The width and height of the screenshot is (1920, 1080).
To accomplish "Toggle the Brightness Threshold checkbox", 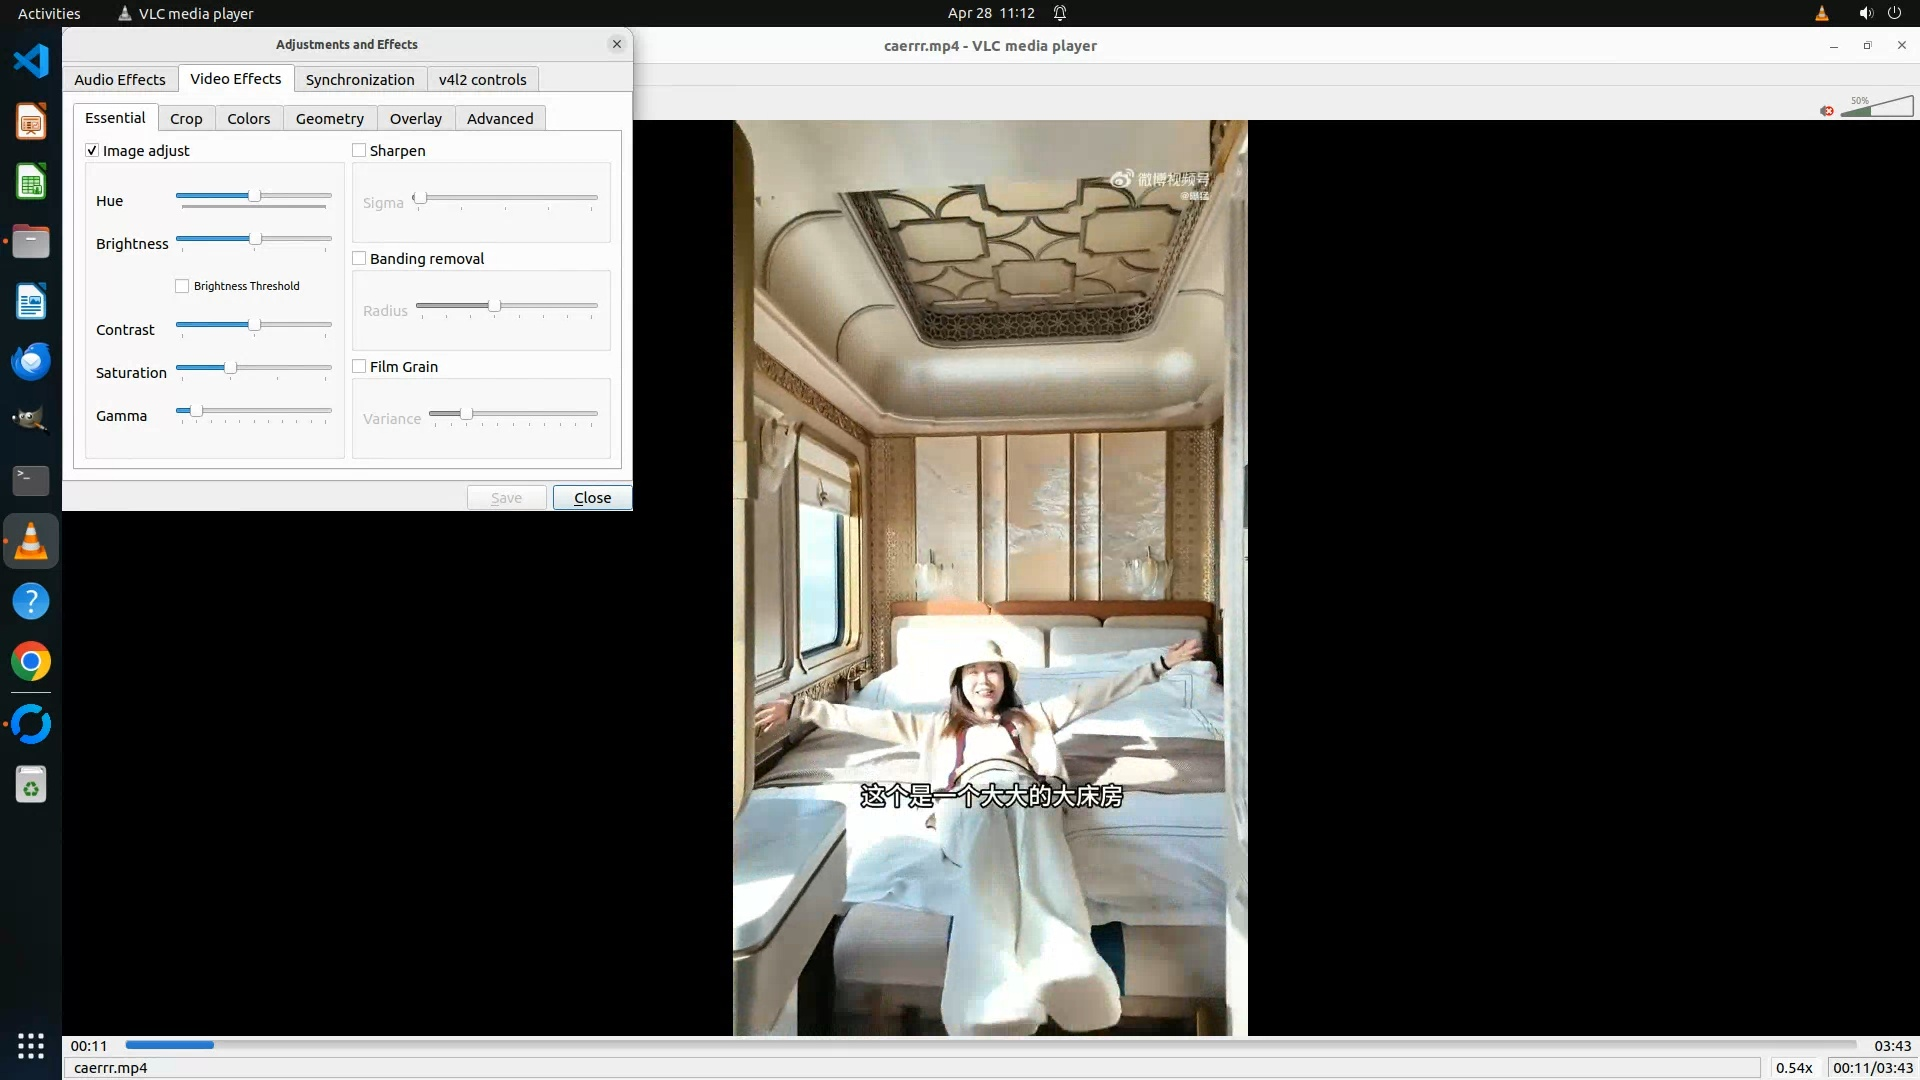I will 182,286.
